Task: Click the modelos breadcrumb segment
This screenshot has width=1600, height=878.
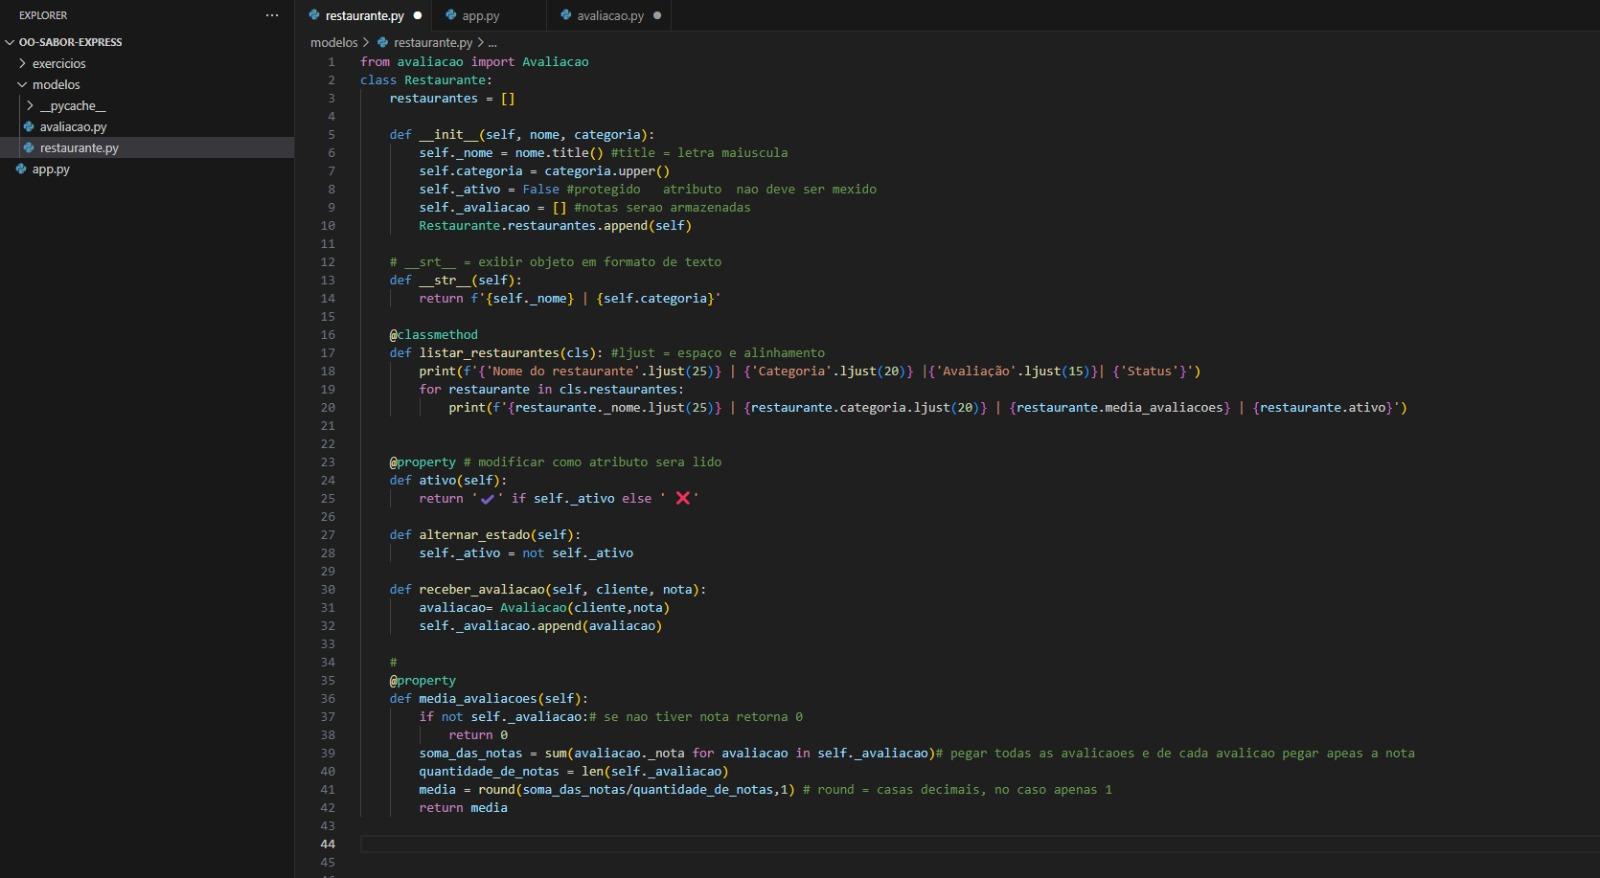Action: [x=334, y=42]
